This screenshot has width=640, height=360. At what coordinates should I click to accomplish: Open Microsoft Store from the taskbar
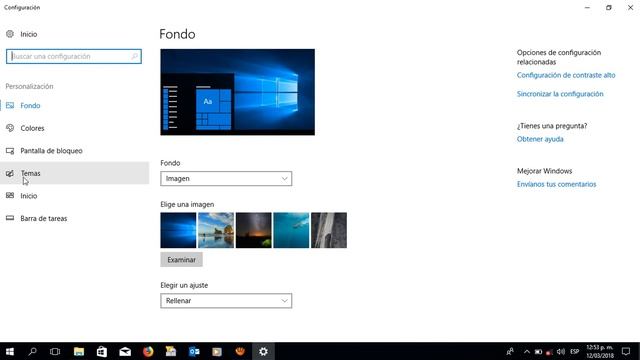(x=102, y=351)
